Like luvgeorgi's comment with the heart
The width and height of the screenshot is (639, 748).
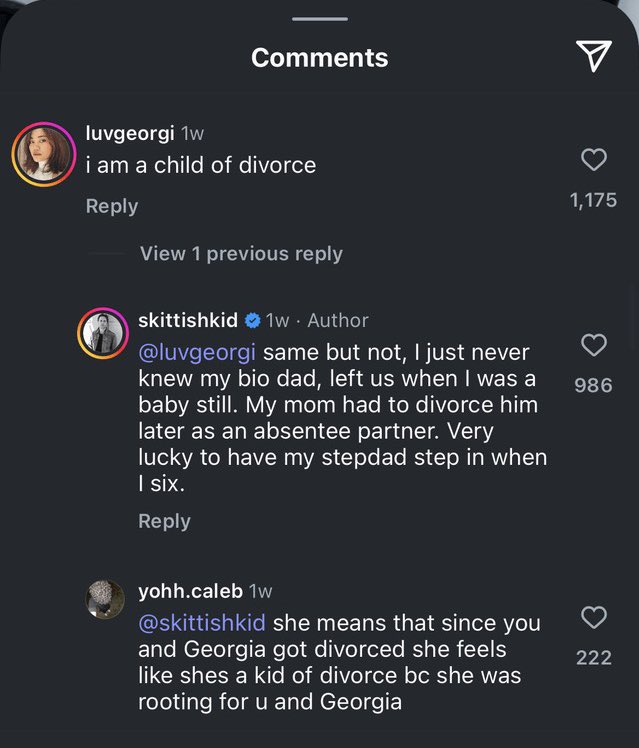pos(594,159)
